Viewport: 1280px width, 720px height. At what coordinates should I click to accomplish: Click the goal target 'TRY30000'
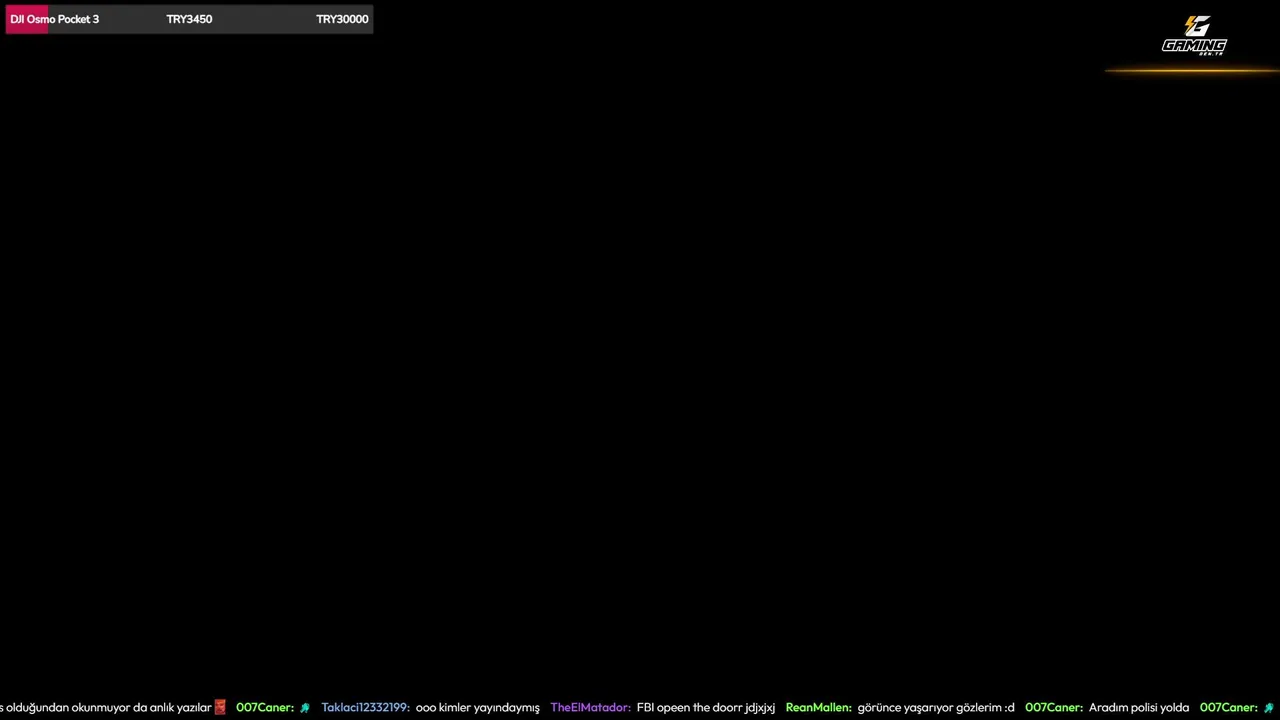pyautogui.click(x=342, y=19)
